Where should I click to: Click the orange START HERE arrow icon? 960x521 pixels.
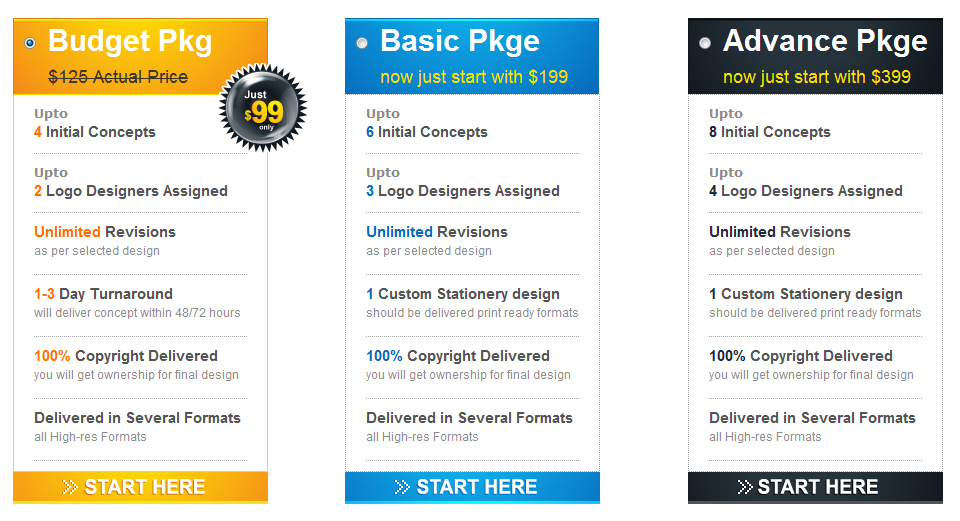[70, 487]
